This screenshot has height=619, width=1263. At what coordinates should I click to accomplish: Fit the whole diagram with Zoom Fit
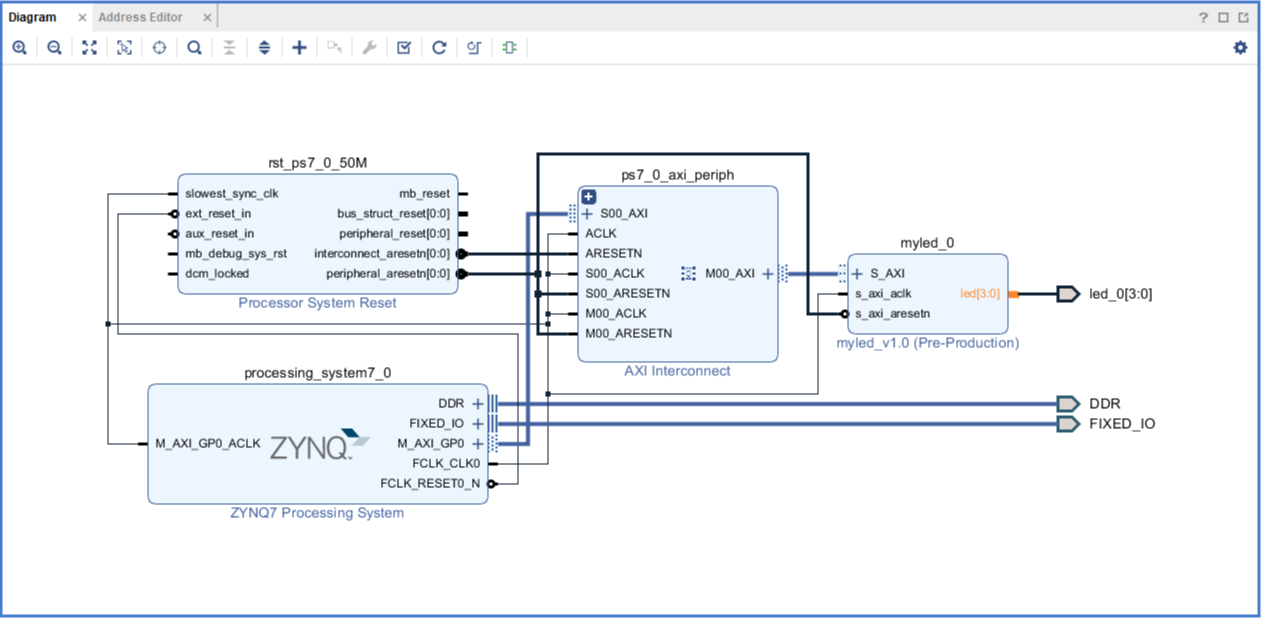[x=89, y=47]
